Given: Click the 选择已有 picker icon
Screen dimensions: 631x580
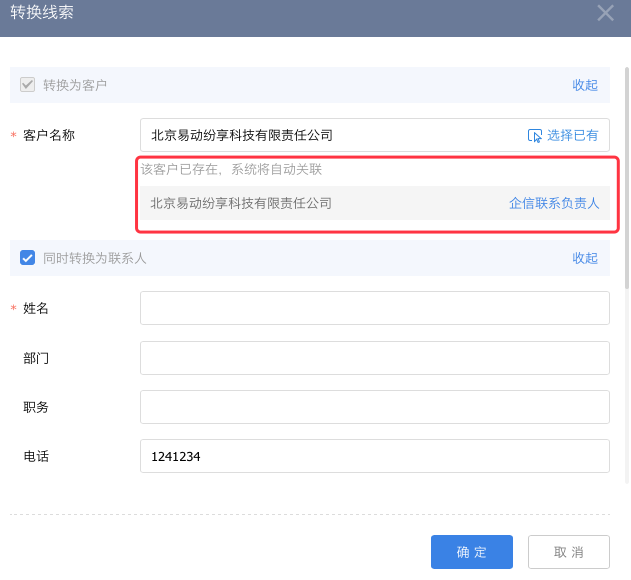Looking at the screenshot, I should coord(535,135).
